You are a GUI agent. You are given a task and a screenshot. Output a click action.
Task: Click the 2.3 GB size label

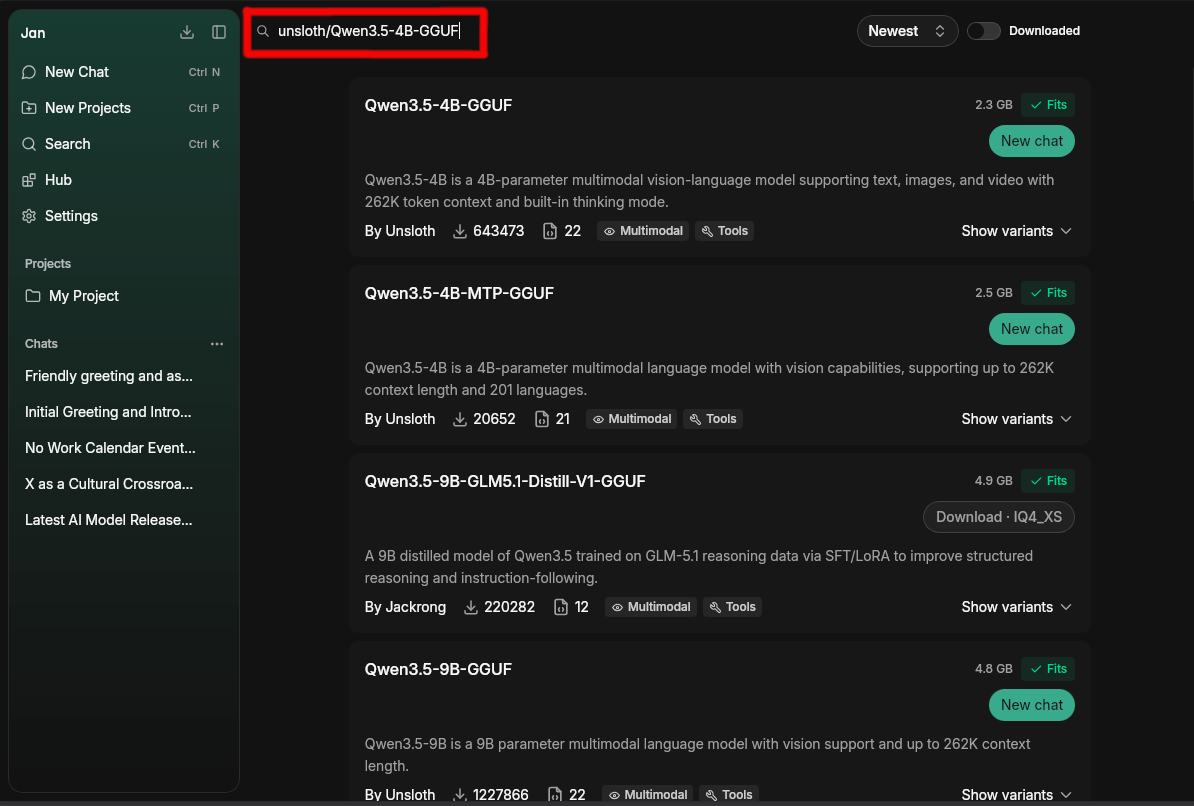(x=993, y=105)
